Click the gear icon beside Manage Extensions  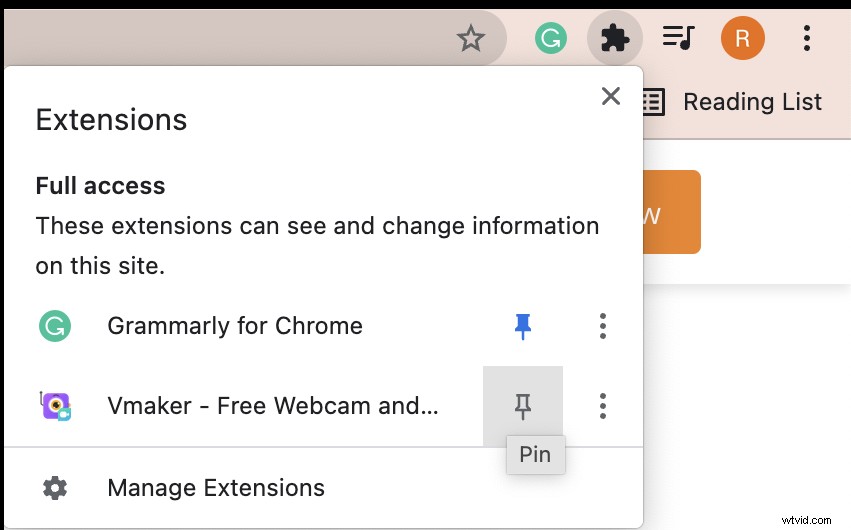(55, 488)
